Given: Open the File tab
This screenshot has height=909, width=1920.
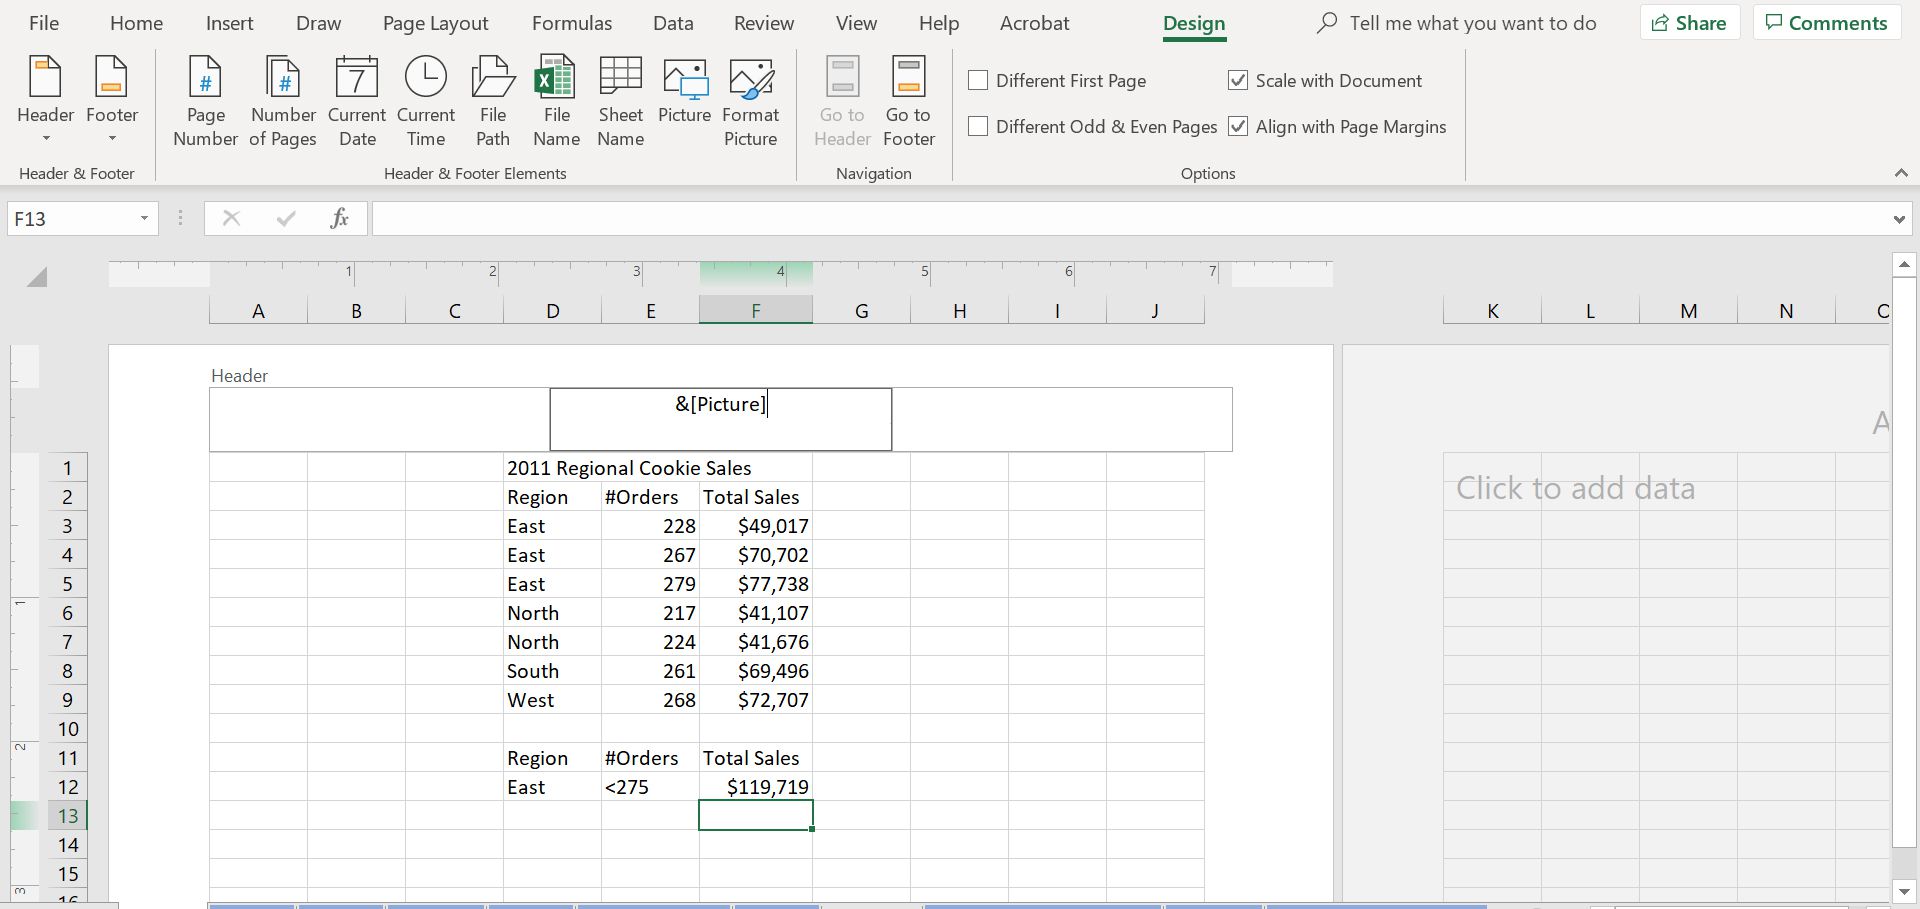Looking at the screenshot, I should click(x=44, y=23).
